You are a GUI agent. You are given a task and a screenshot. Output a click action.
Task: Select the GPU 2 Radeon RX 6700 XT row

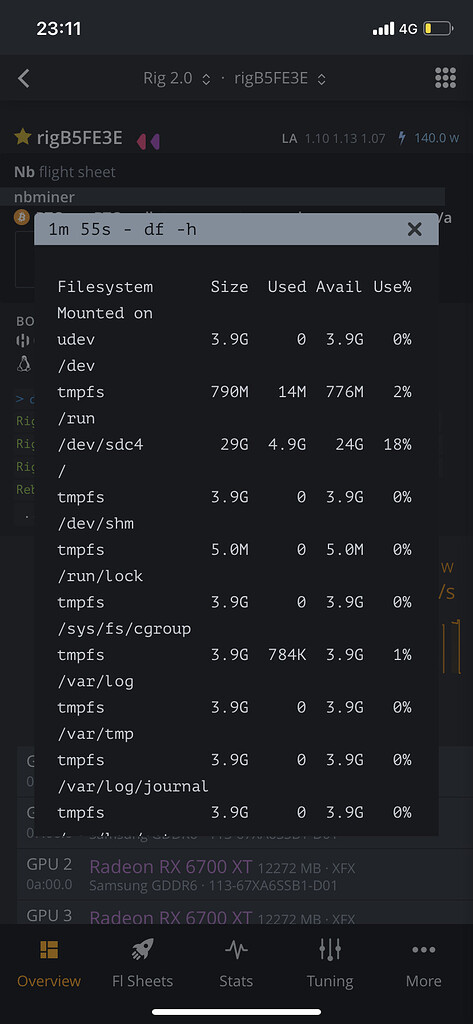(x=236, y=875)
